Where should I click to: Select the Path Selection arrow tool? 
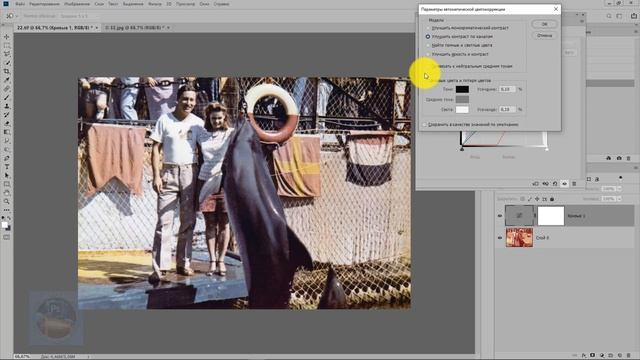coord(7,175)
